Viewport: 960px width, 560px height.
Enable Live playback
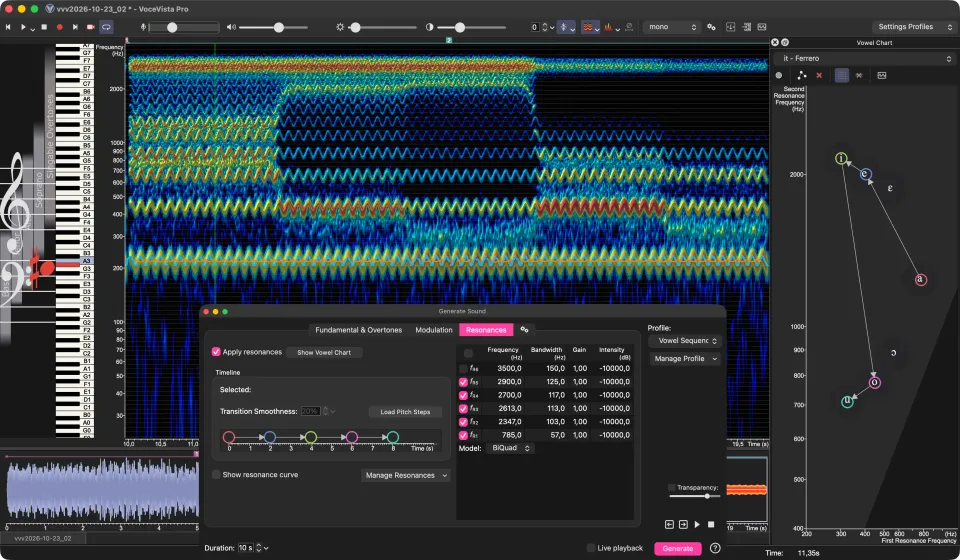pyautogui.click(x=591, y=548)
